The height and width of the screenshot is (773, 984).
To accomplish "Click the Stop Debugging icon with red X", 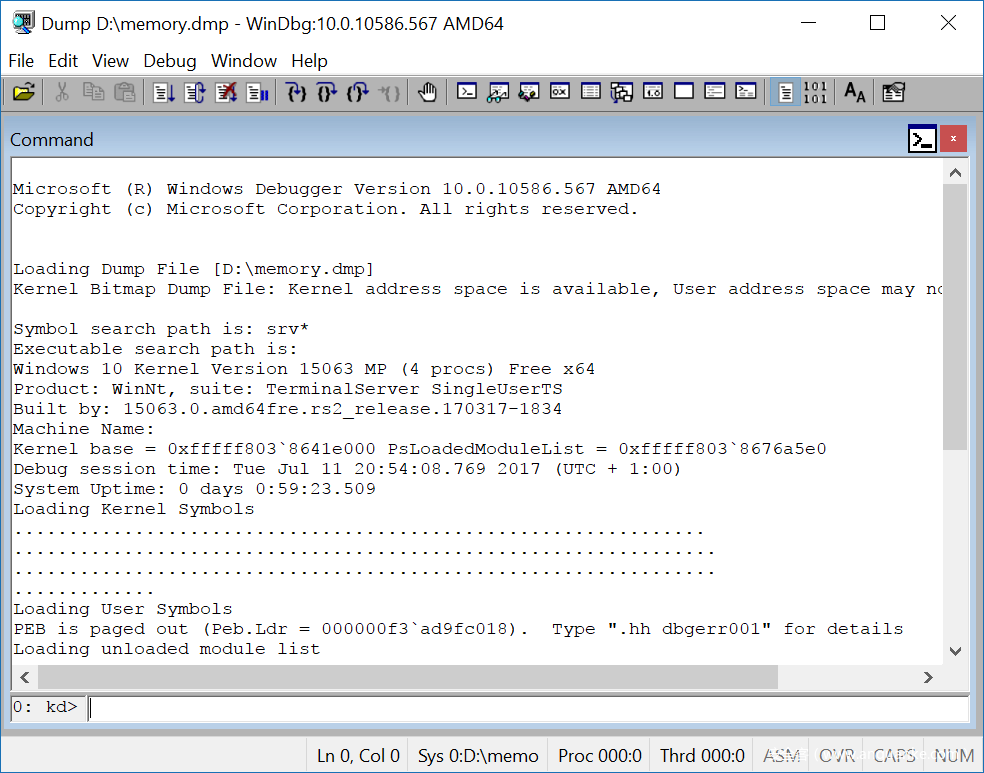I will coord(226,93).
